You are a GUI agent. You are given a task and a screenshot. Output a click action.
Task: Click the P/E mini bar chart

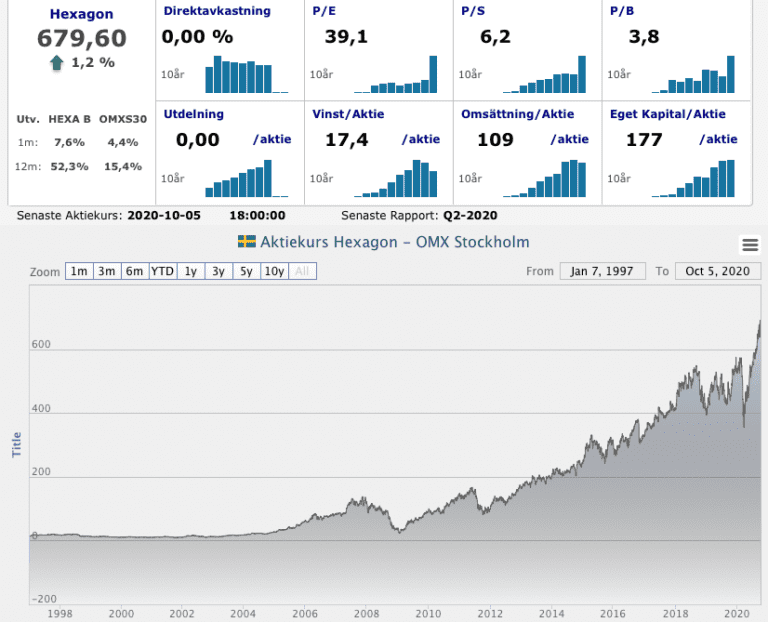pyautogui.click(x=396, y=74)
